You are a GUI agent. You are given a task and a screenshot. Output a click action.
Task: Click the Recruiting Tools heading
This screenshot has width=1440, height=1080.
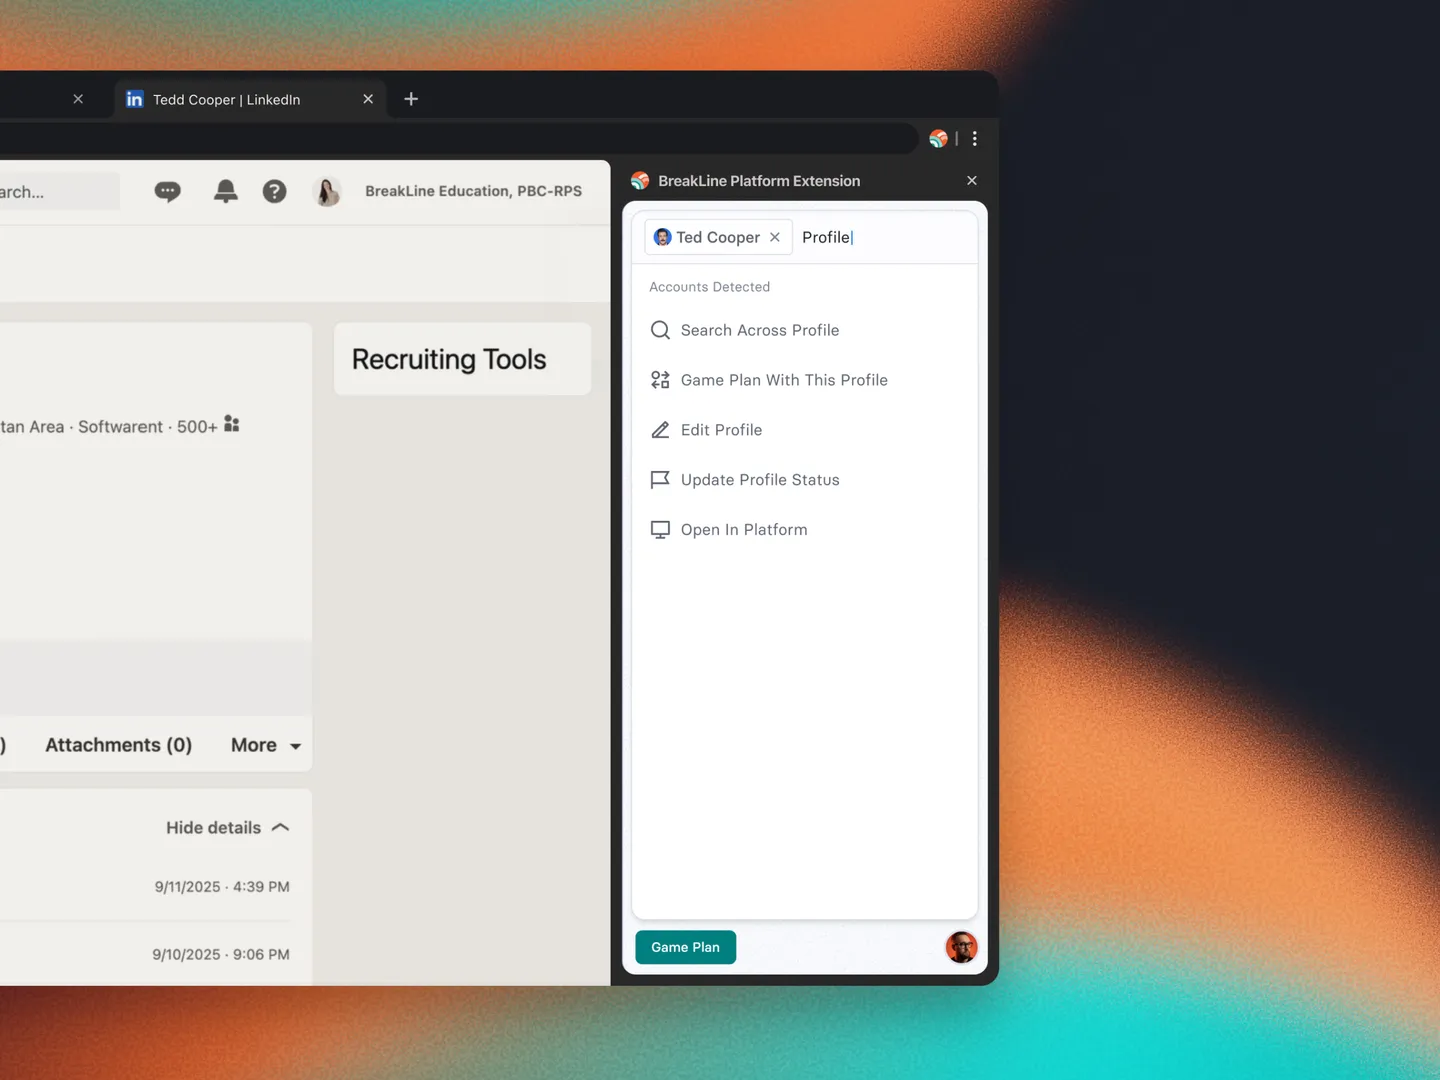click(x=449, y=359)
